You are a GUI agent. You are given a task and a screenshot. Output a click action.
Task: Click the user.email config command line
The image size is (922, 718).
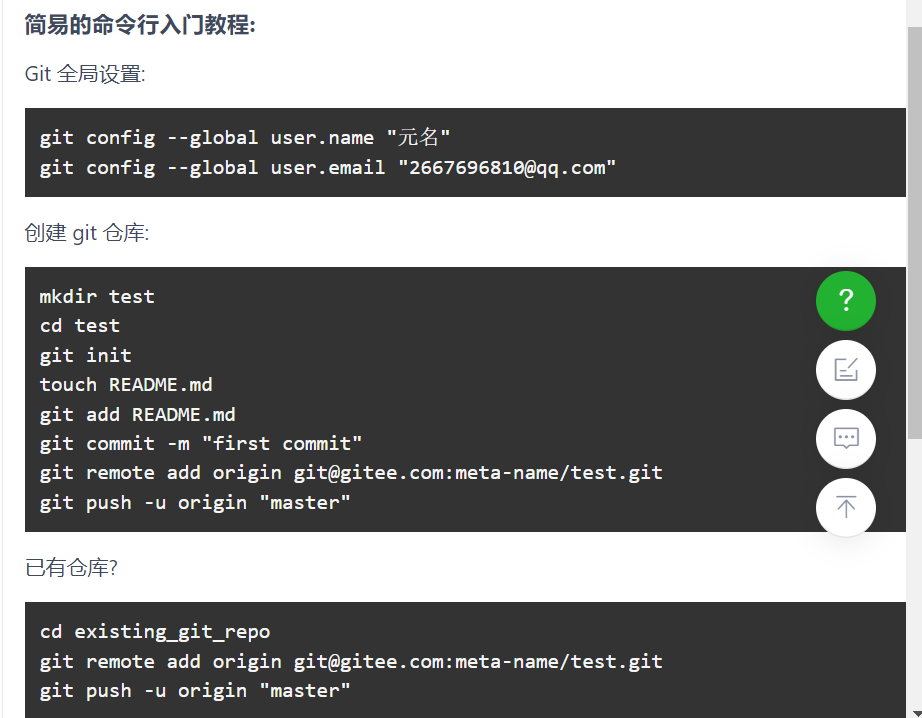328,167
